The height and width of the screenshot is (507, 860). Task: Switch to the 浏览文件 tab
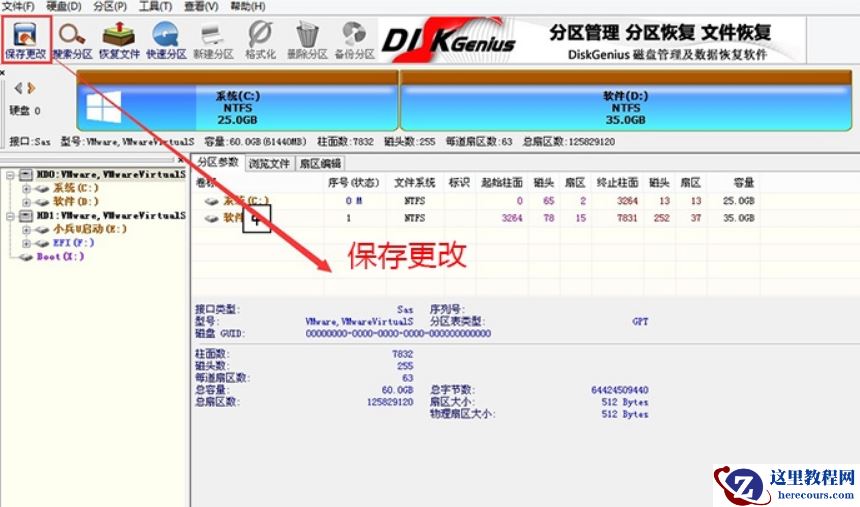coord(269,164)
